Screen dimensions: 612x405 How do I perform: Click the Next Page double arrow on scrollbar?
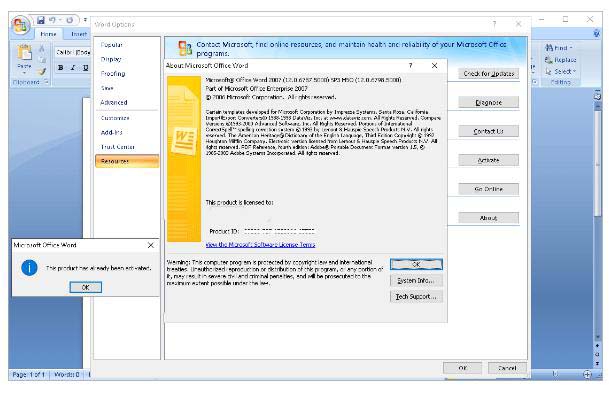[597, 363]
